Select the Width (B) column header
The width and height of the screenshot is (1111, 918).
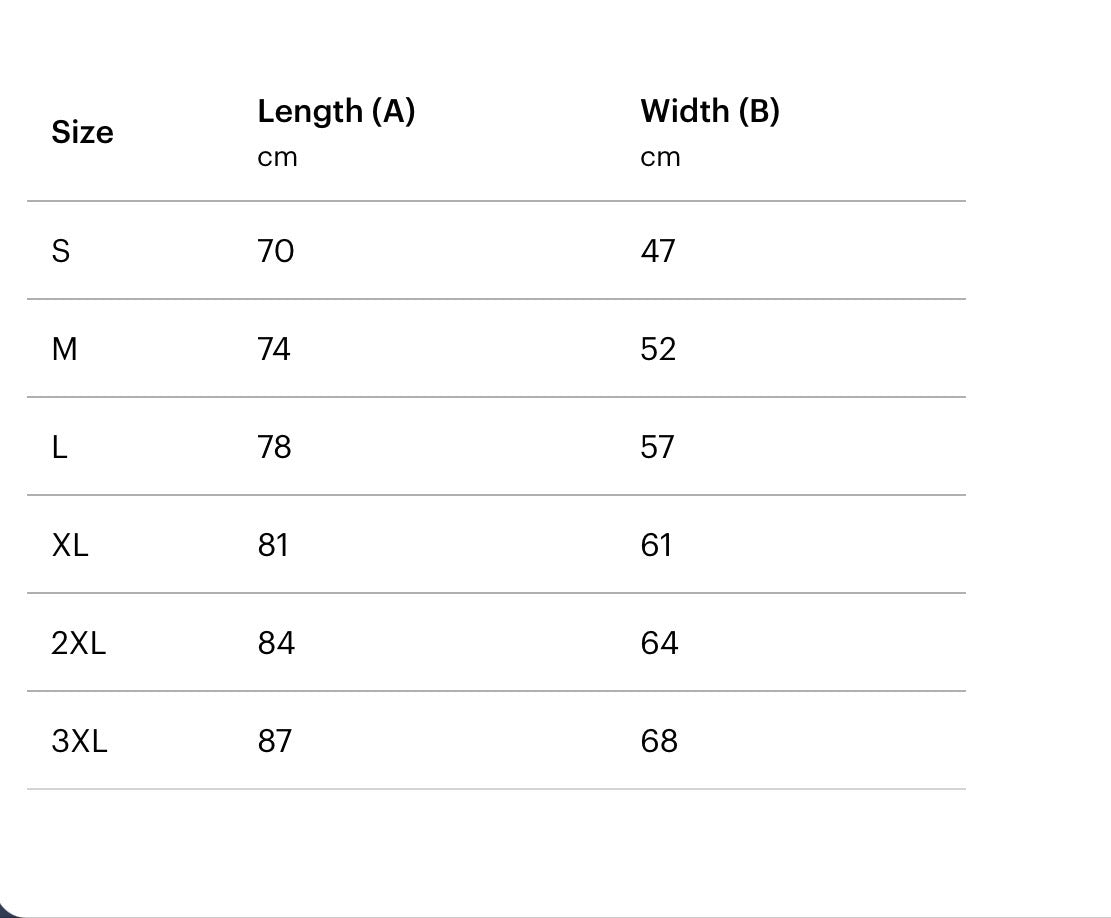709,111
